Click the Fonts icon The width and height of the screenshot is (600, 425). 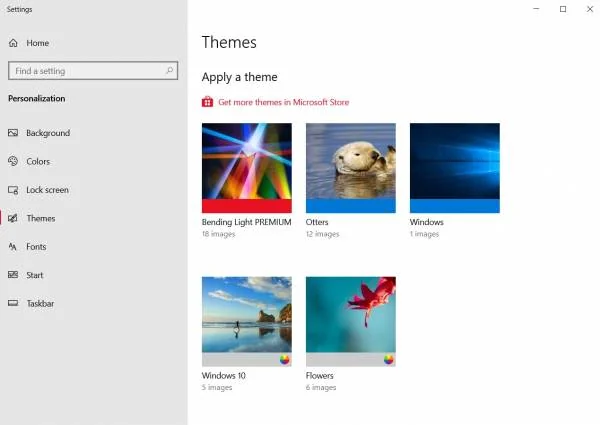point(13,247)
